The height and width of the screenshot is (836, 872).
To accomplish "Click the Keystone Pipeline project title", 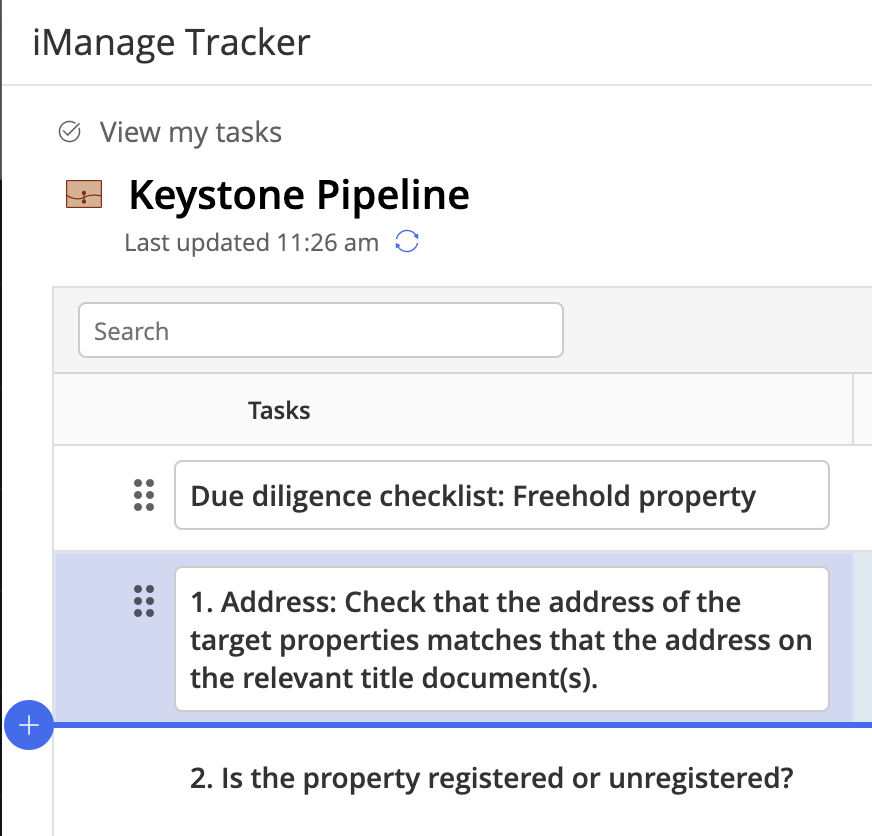I will point(299,195).
